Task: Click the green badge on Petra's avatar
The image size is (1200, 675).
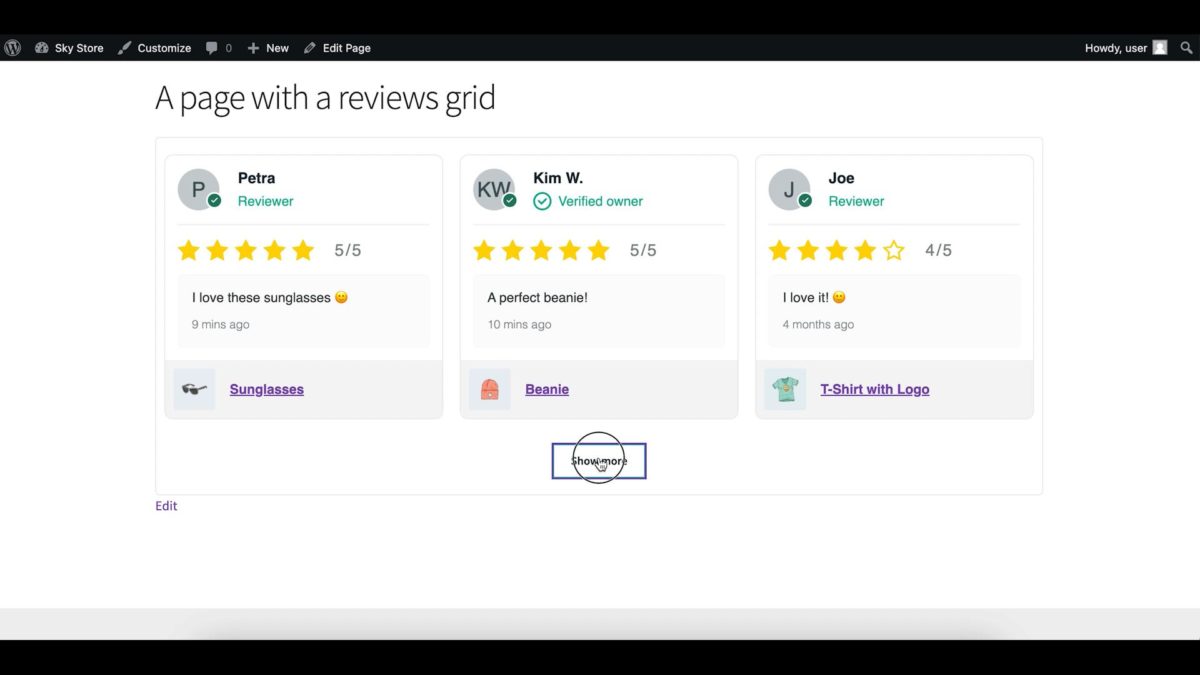Action: (x=213, y=202)
